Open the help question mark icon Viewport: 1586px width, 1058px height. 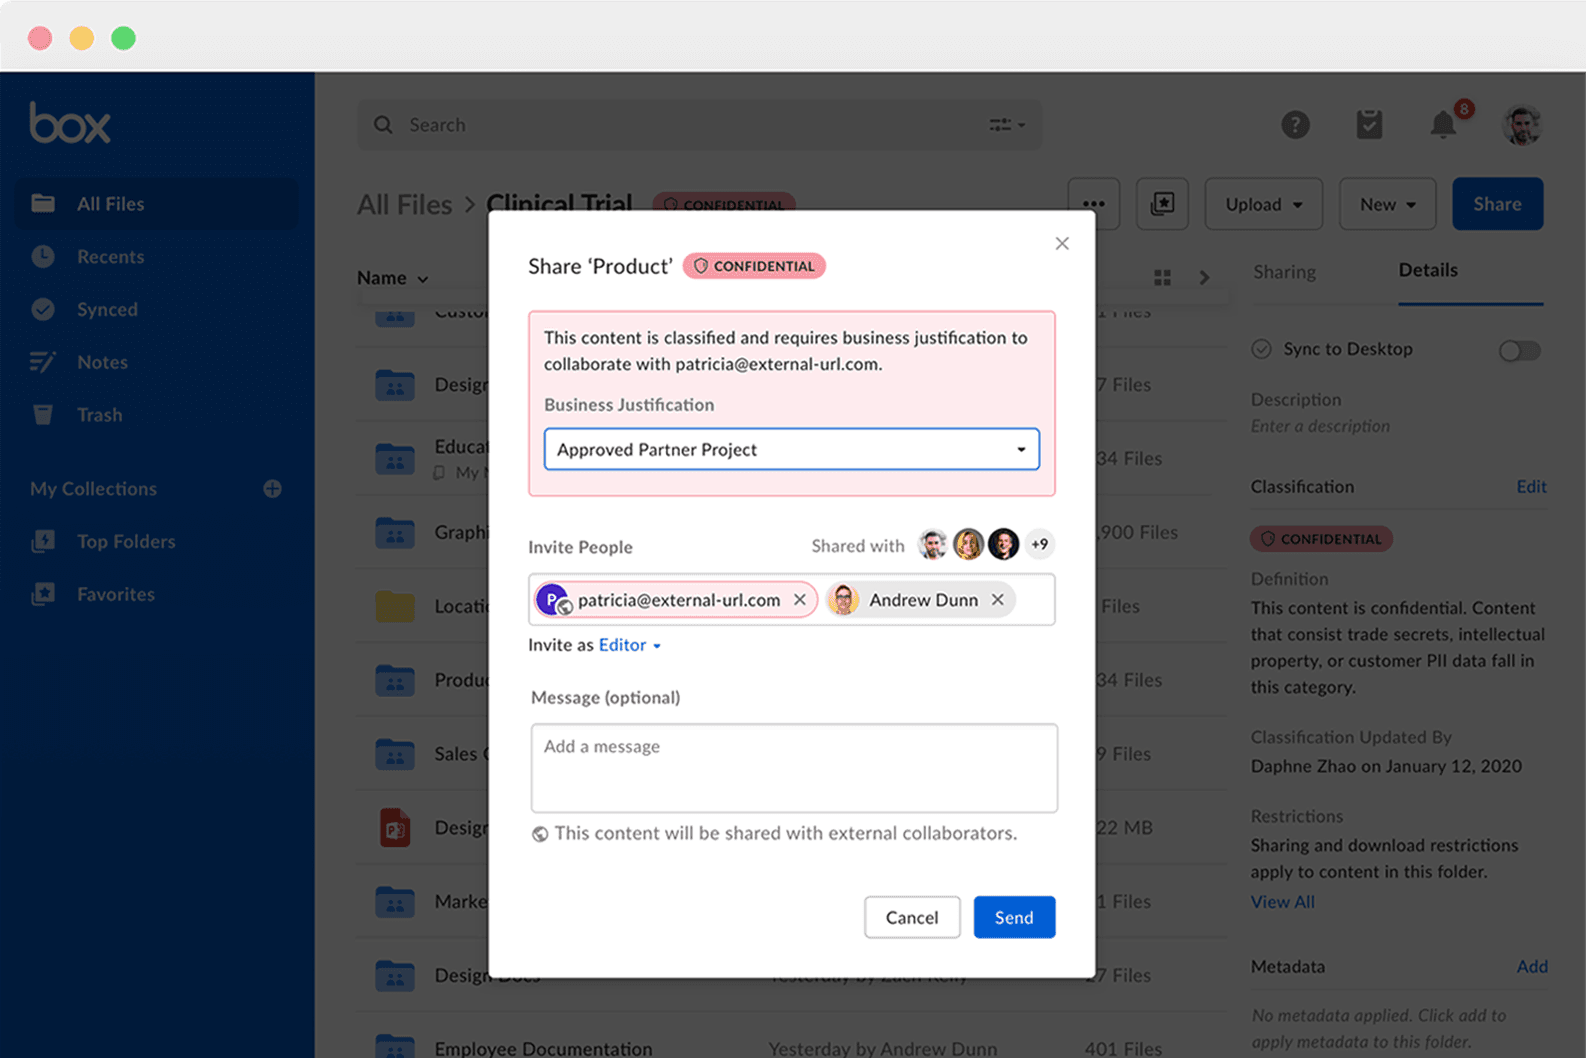coord(1295,125)
